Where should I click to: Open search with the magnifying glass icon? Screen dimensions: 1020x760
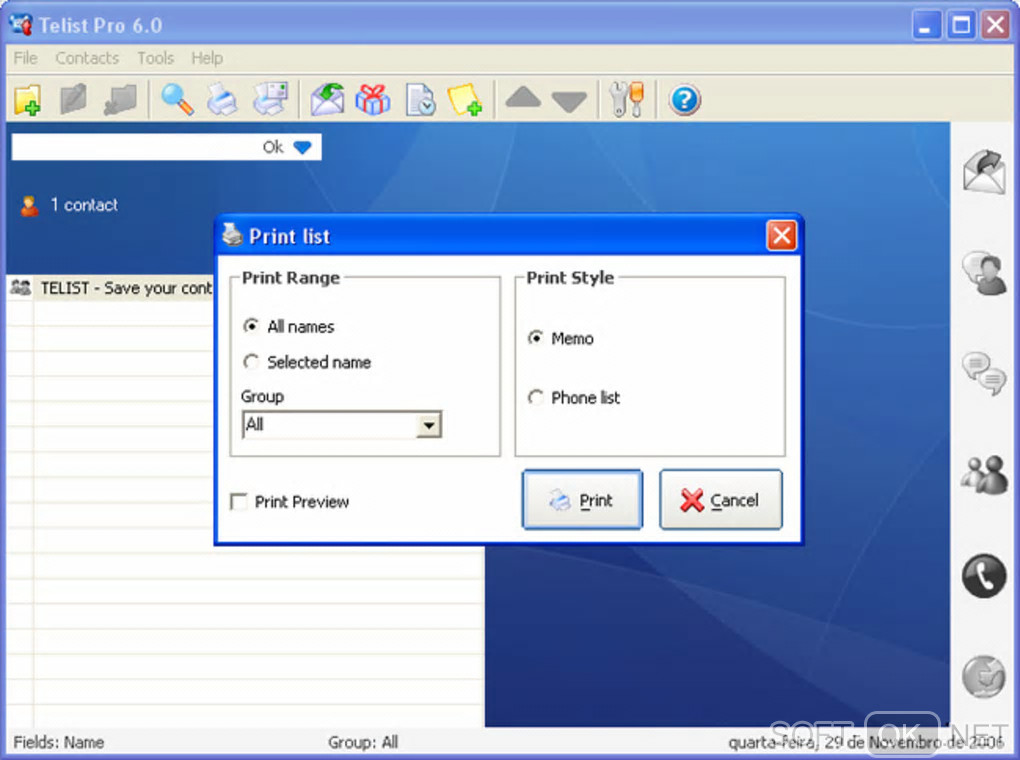pos(177,100)
